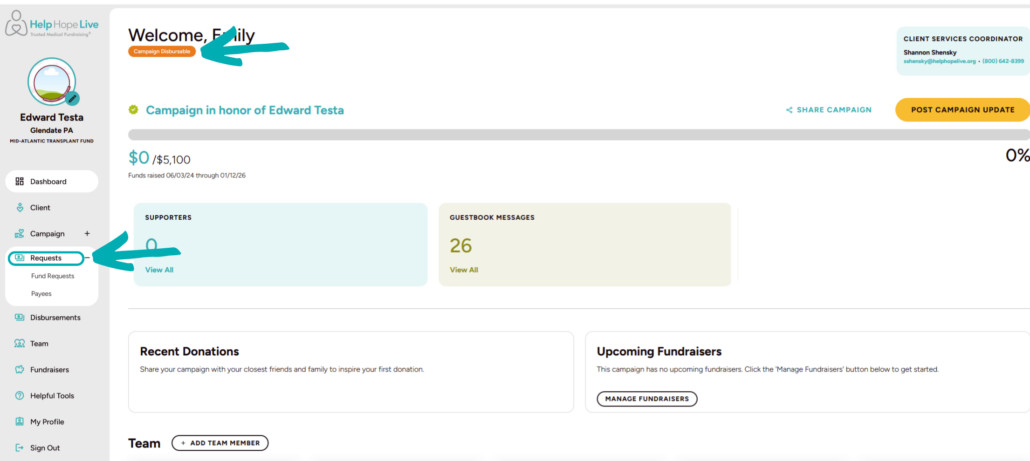The image size is (1030, 461).
Task: View all guestbook messages
Action: tap(464, 270)
